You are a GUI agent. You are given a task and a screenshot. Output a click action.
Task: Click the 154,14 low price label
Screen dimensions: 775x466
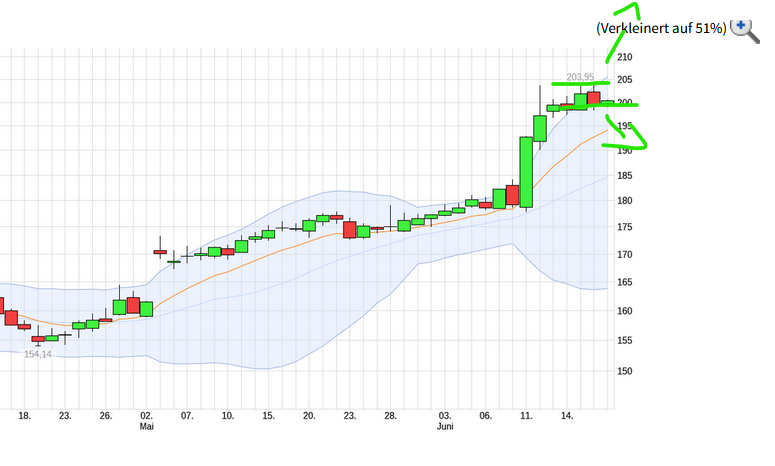[x=38, y=354]
